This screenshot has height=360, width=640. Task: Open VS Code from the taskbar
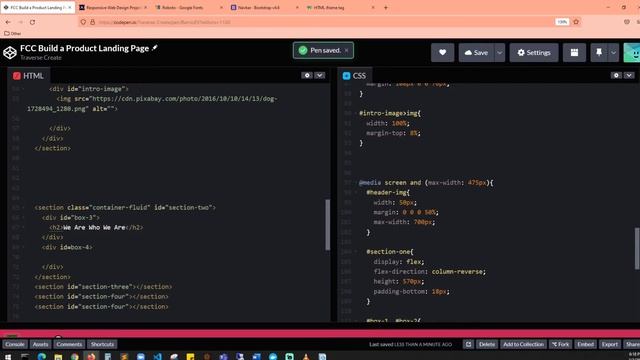[x=157, y=357]
